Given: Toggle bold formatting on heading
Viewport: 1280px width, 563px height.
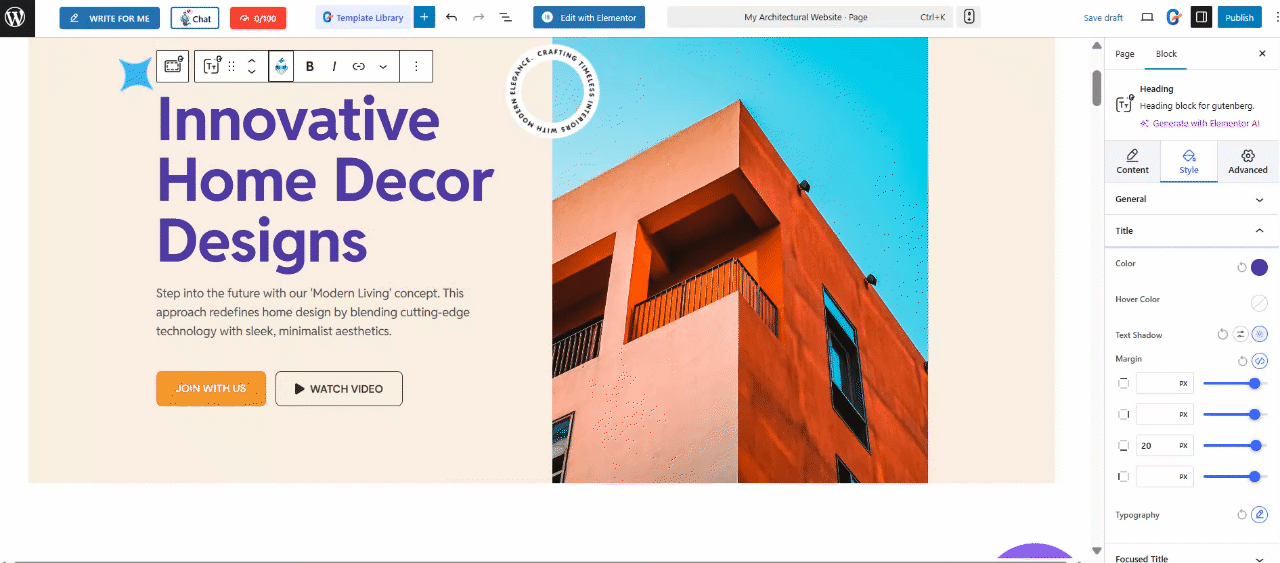Looking at the screenshot, I should [310, 66].
